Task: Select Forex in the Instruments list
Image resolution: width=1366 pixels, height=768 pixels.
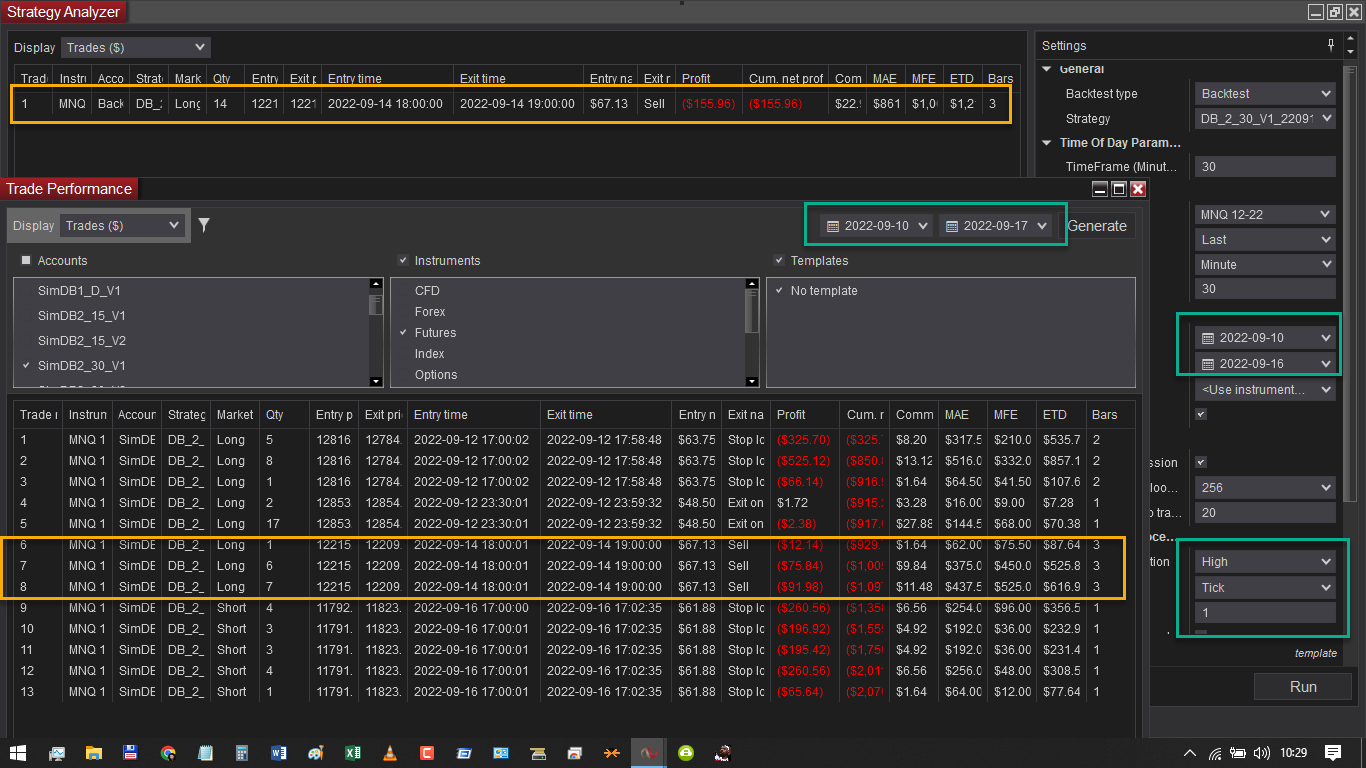Action: coord(430,312)
